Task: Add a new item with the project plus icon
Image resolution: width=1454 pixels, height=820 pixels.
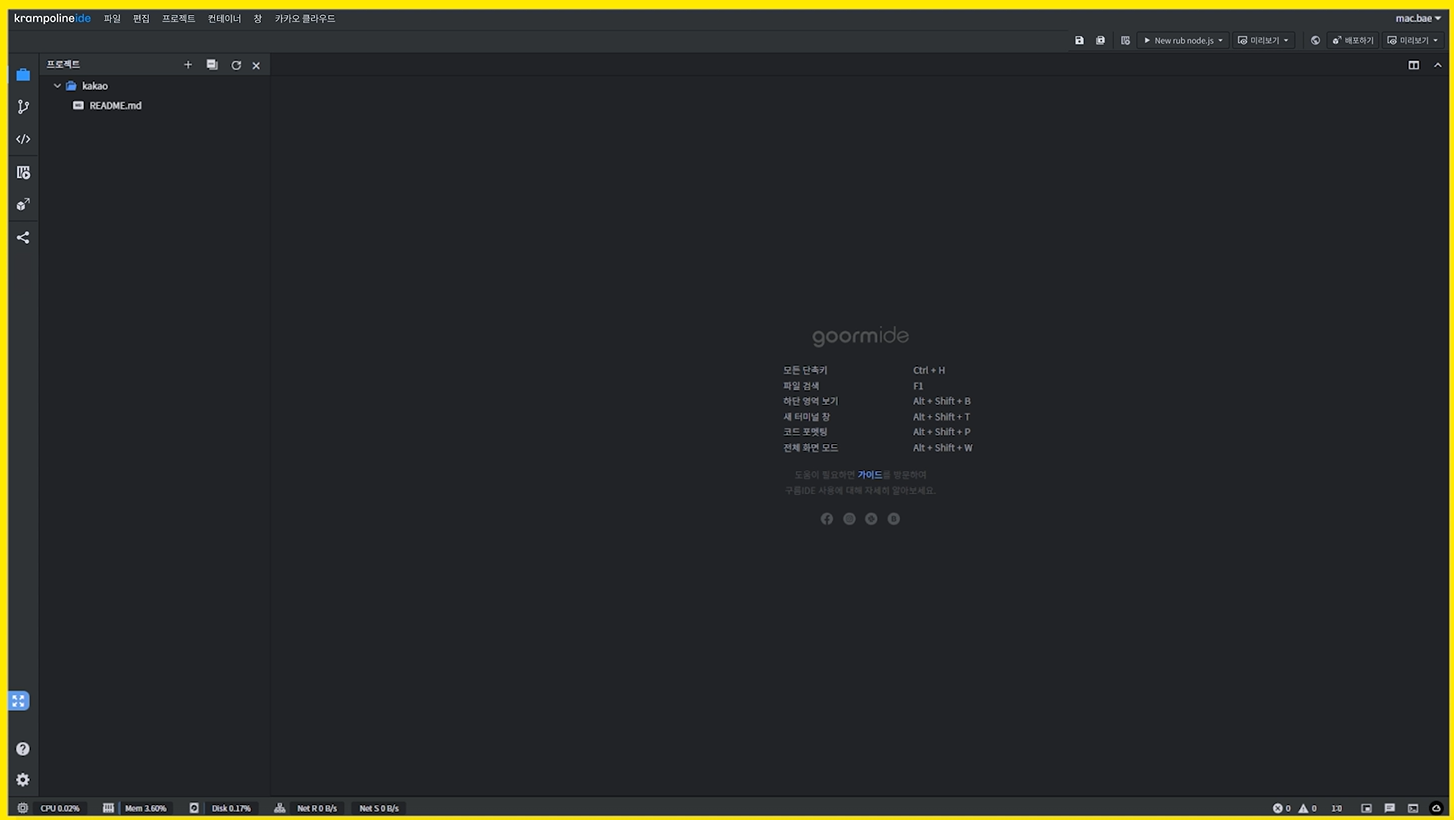Action: (x=188, y=65)
